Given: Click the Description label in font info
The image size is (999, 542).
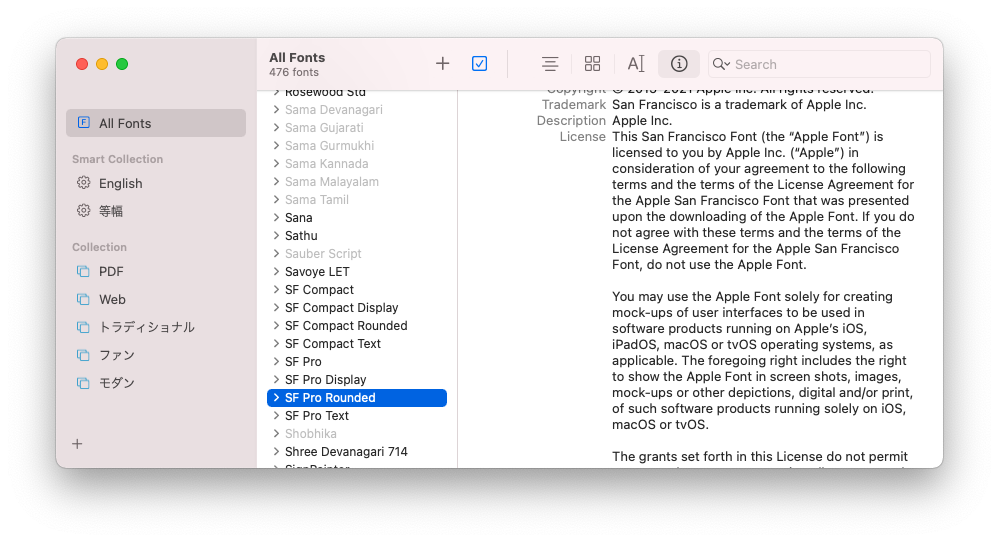Looking at the screenshot, I should (x=571, y=120).
